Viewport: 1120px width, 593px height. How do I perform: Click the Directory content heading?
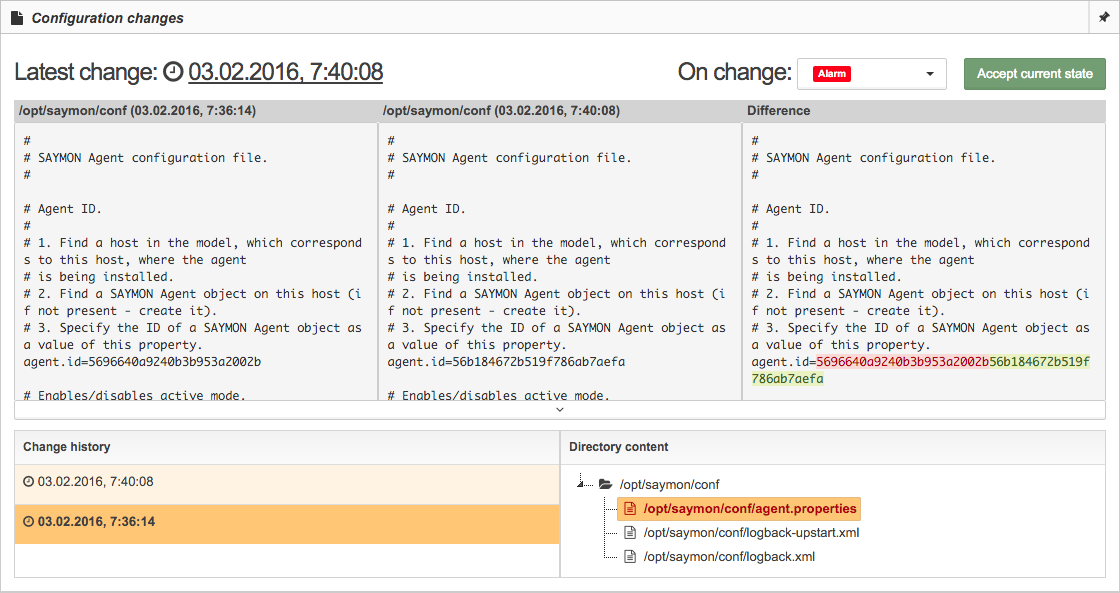[x=619, y=447]
